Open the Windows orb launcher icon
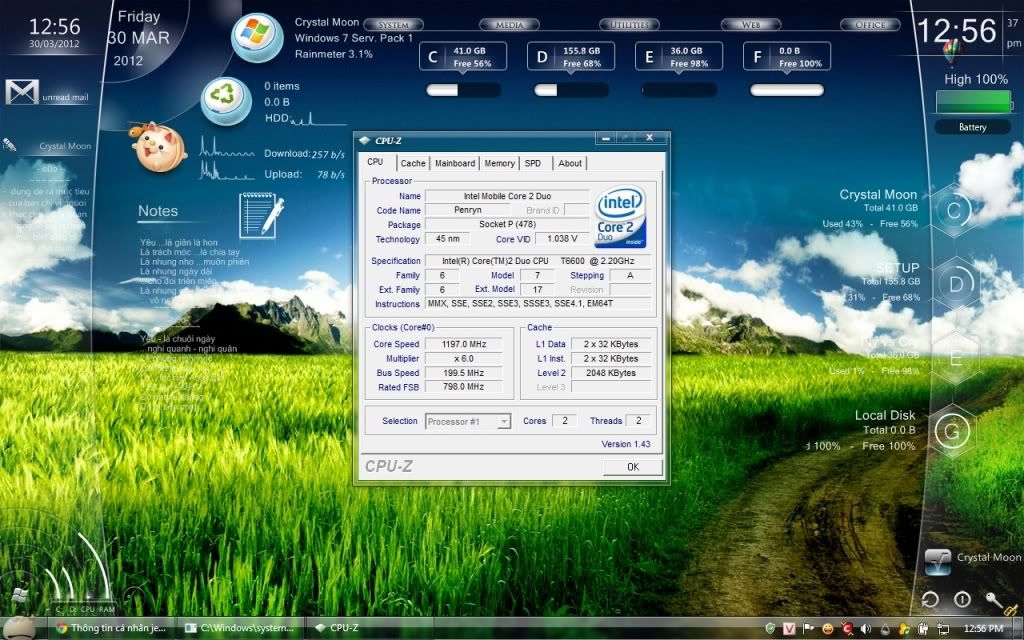1024x640 pixels. (x=257, y=37)
